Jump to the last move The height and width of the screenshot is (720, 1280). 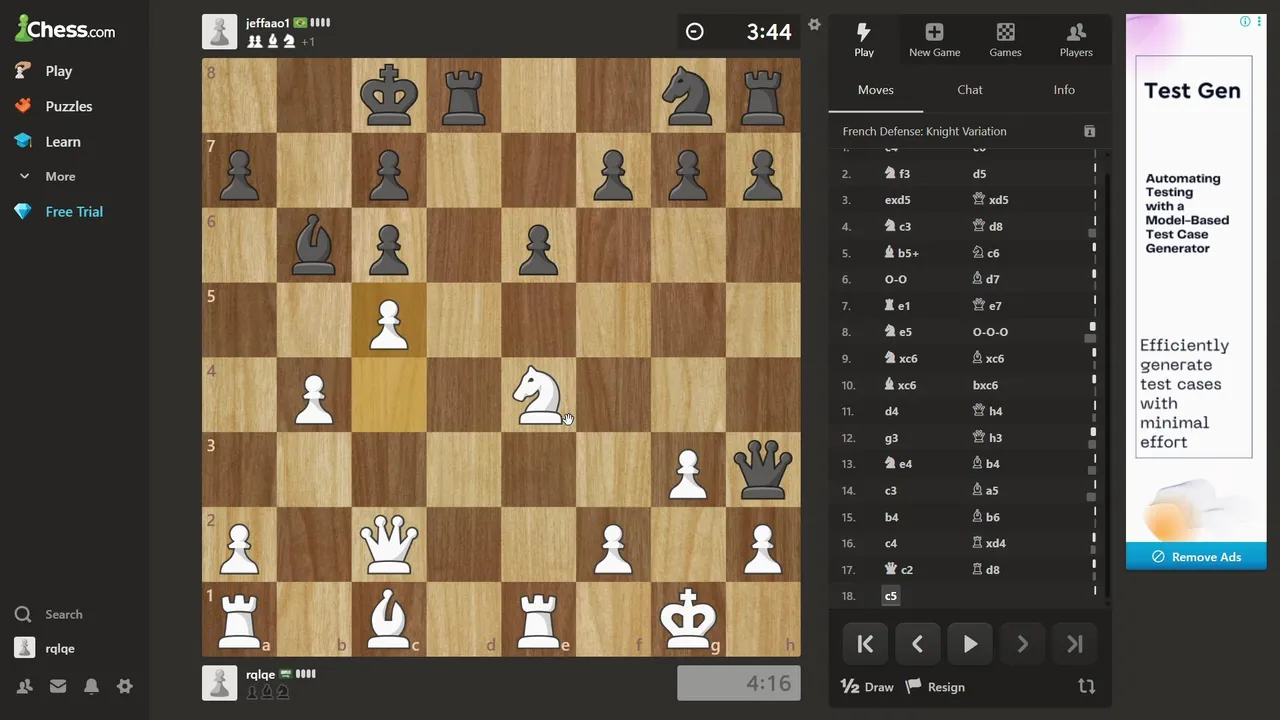[1075, 645]
